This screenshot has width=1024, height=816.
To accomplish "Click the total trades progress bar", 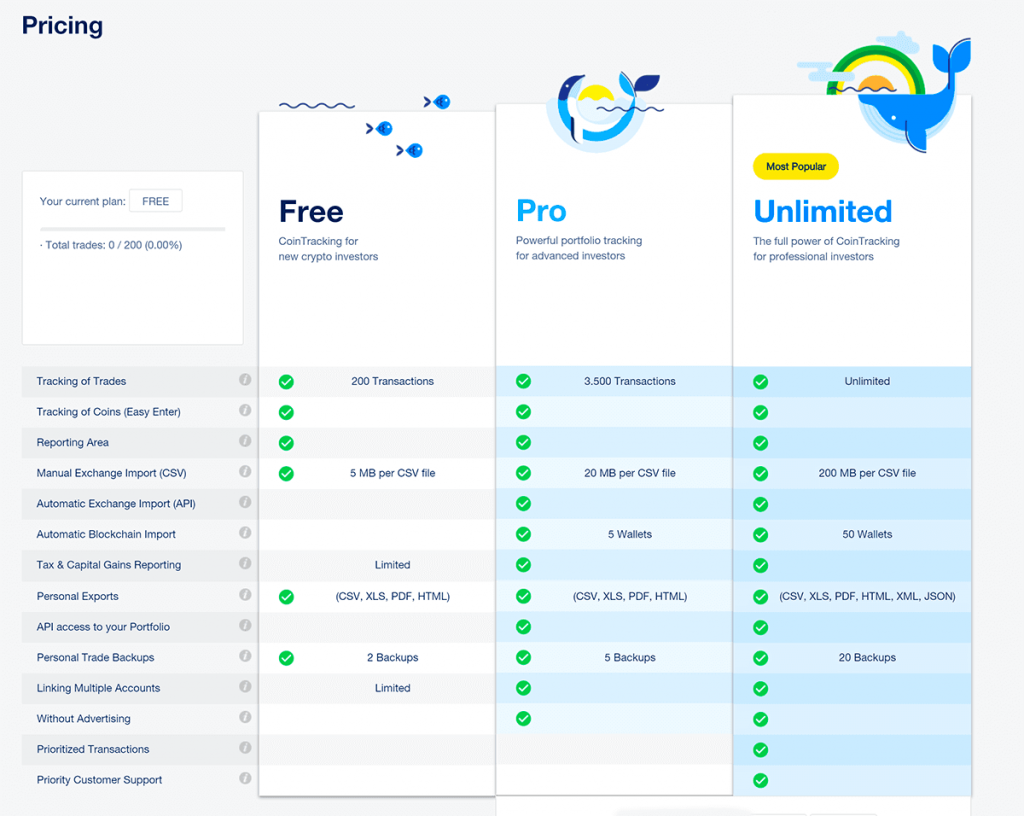I will (133, 229).
